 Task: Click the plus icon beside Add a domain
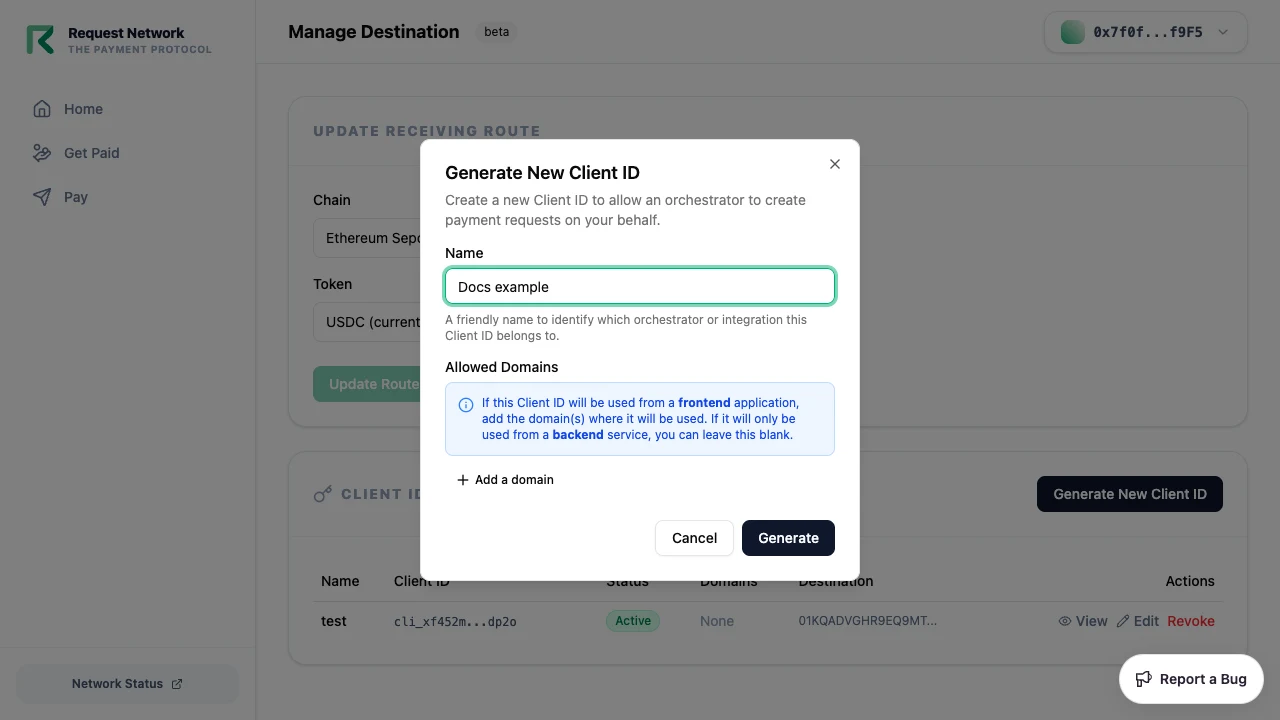(463, 480)
